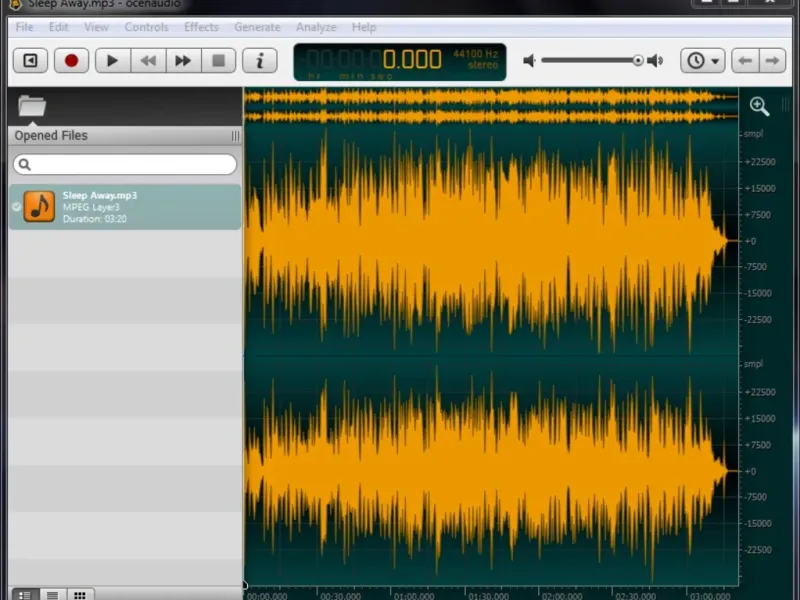Open the Analyze menu
The image size is (800, 600).
[x=316, y=27]
